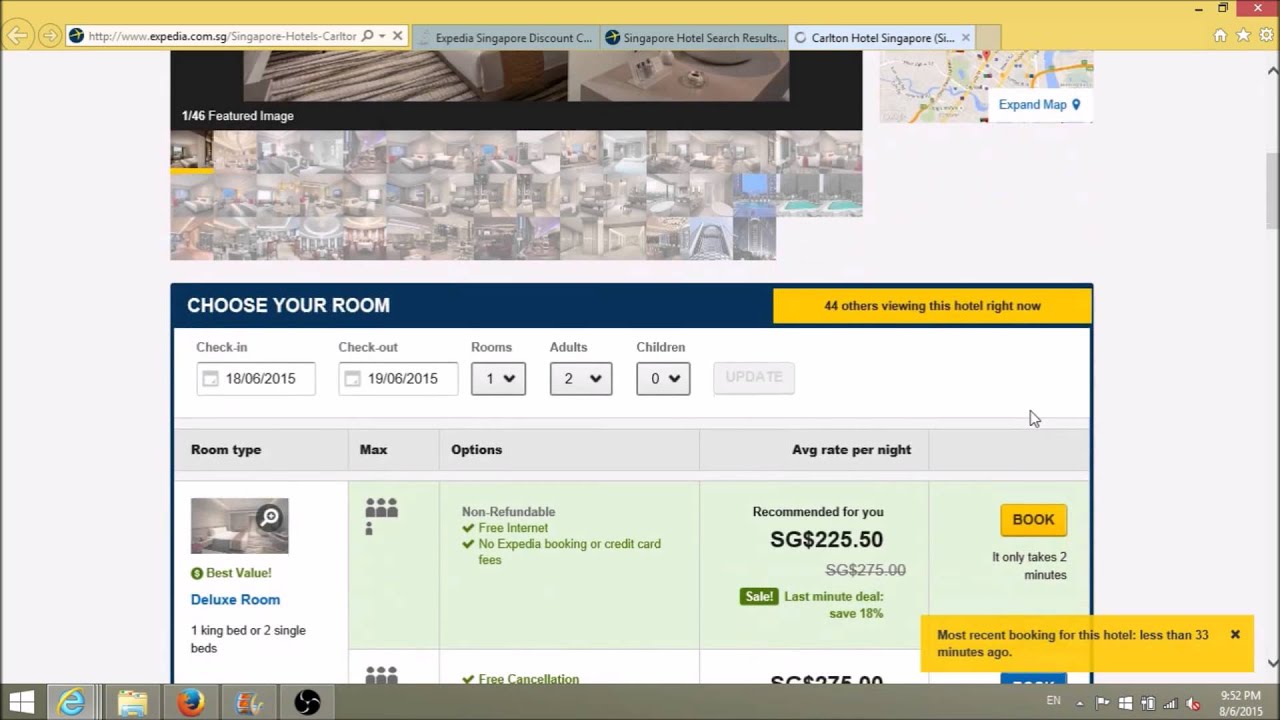Open Internet Explorer from the taskbar
1280x720 pixels.
[72, 703]
